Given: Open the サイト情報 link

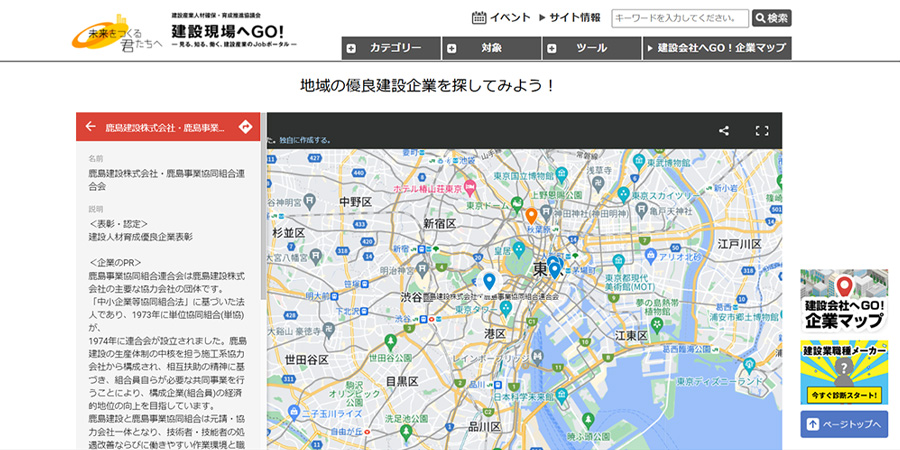Looking at the screenshot, I should click(x=569, y=18).
